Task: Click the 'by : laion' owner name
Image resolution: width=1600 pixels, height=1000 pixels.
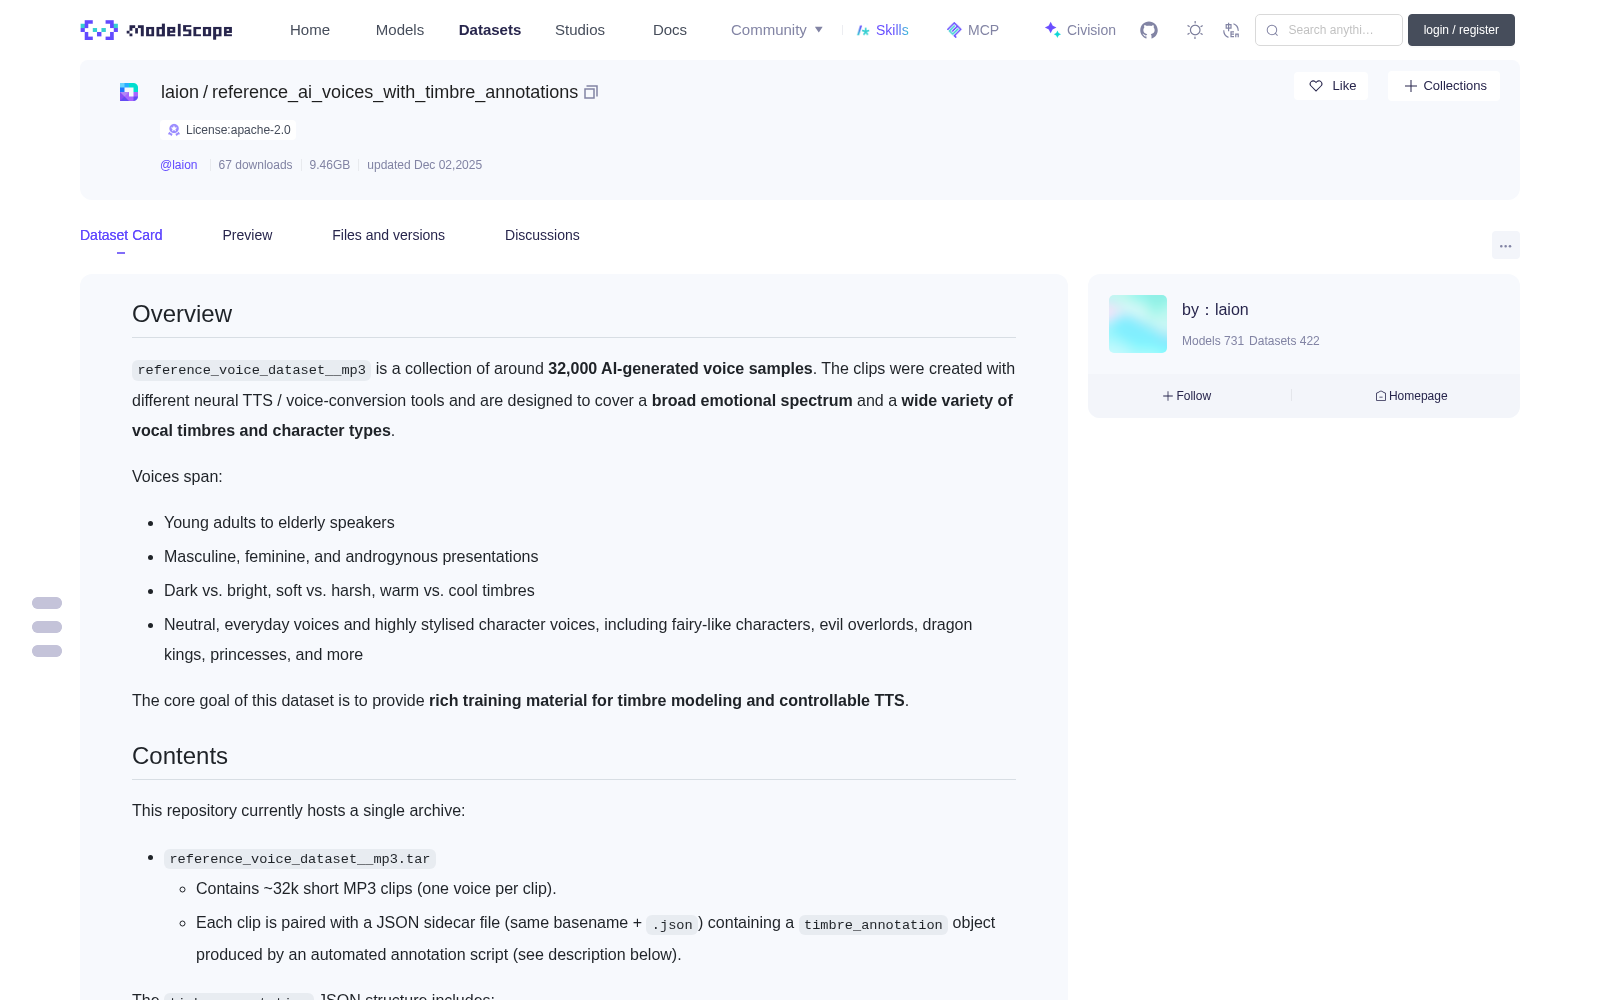Action: coord(1215,310)
